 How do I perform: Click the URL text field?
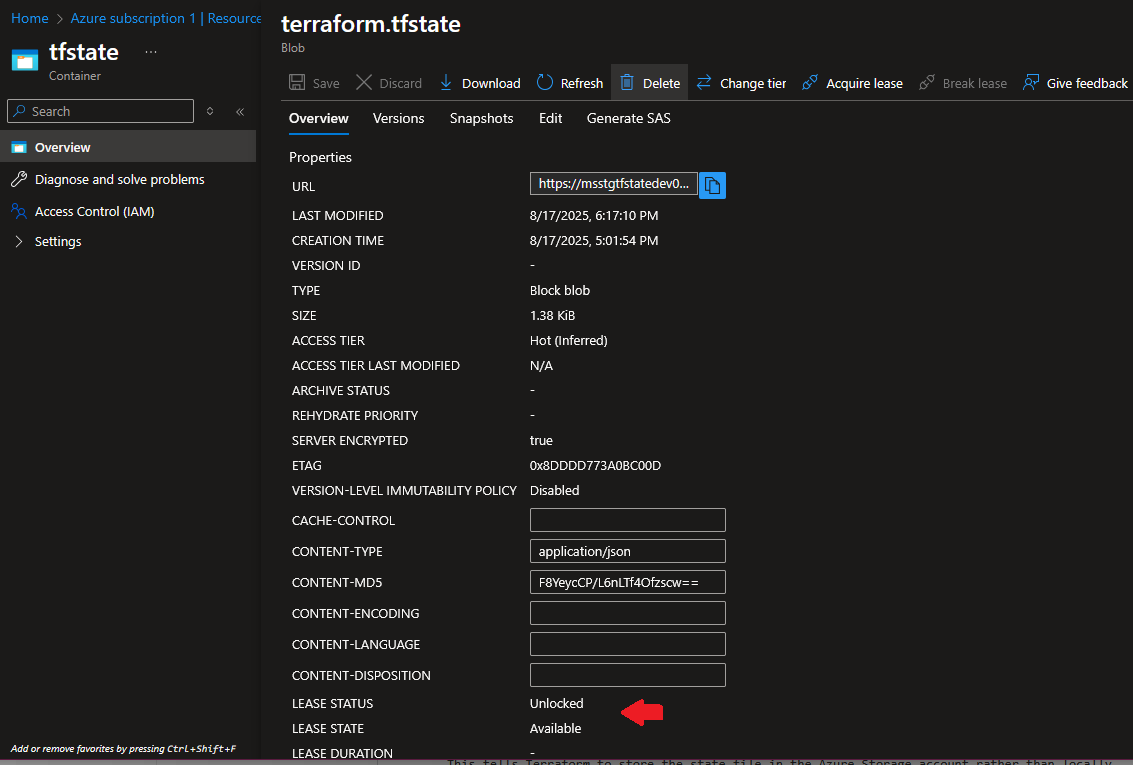pos(613,183)
